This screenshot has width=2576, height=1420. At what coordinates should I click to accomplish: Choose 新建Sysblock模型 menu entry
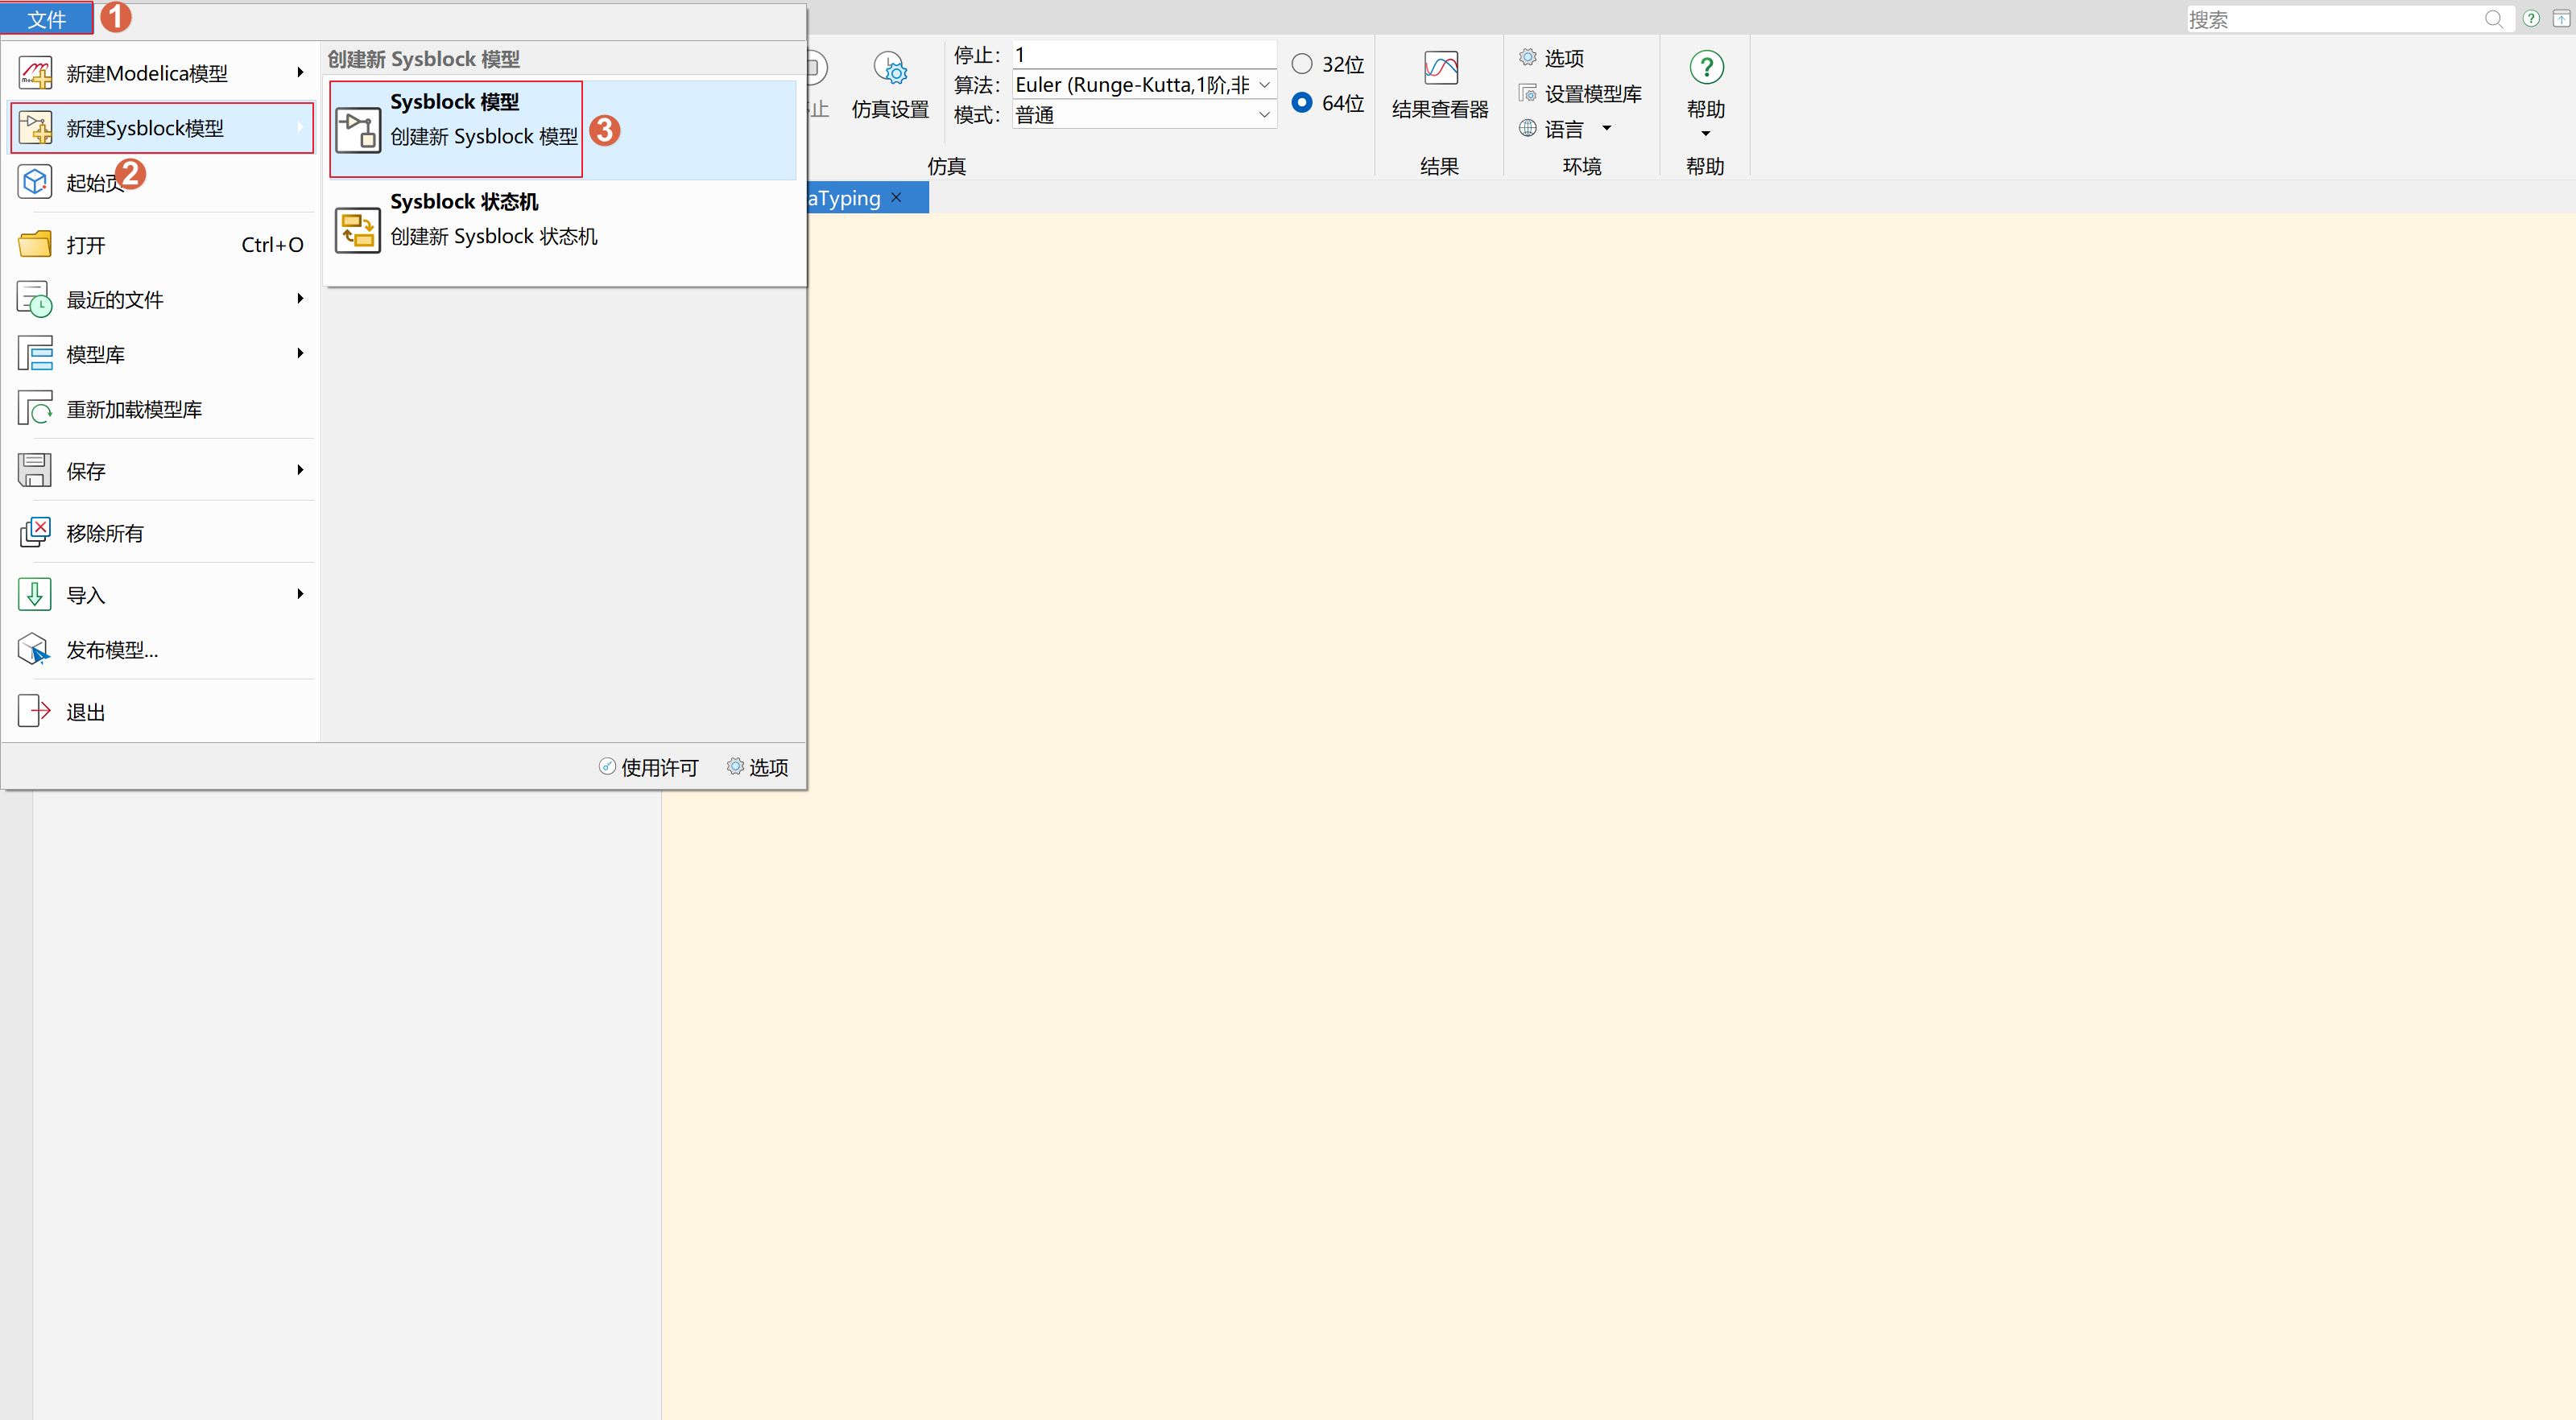pos(162,128)
